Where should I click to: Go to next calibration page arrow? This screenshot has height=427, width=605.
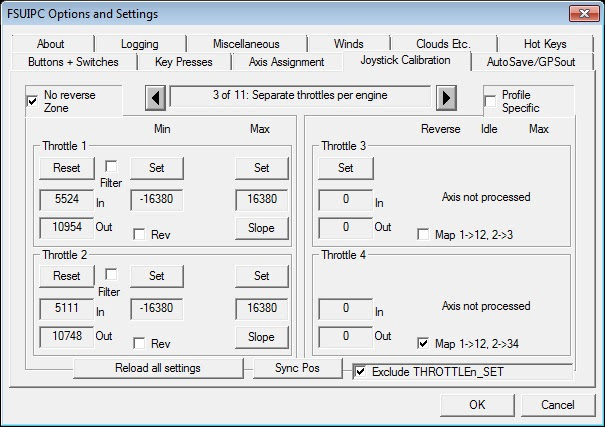[446, 98]
